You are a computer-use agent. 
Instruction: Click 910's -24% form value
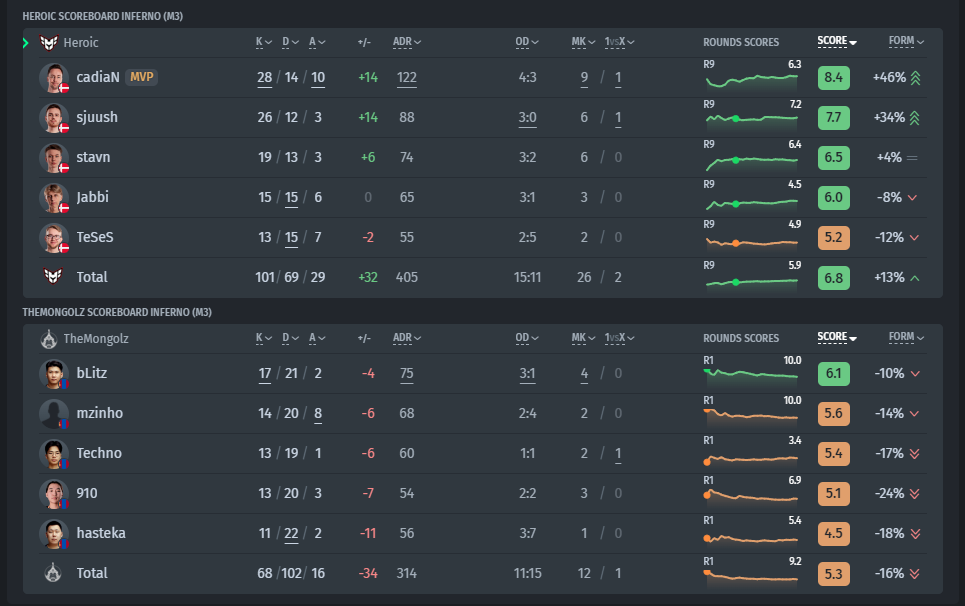tap(889, 493)
